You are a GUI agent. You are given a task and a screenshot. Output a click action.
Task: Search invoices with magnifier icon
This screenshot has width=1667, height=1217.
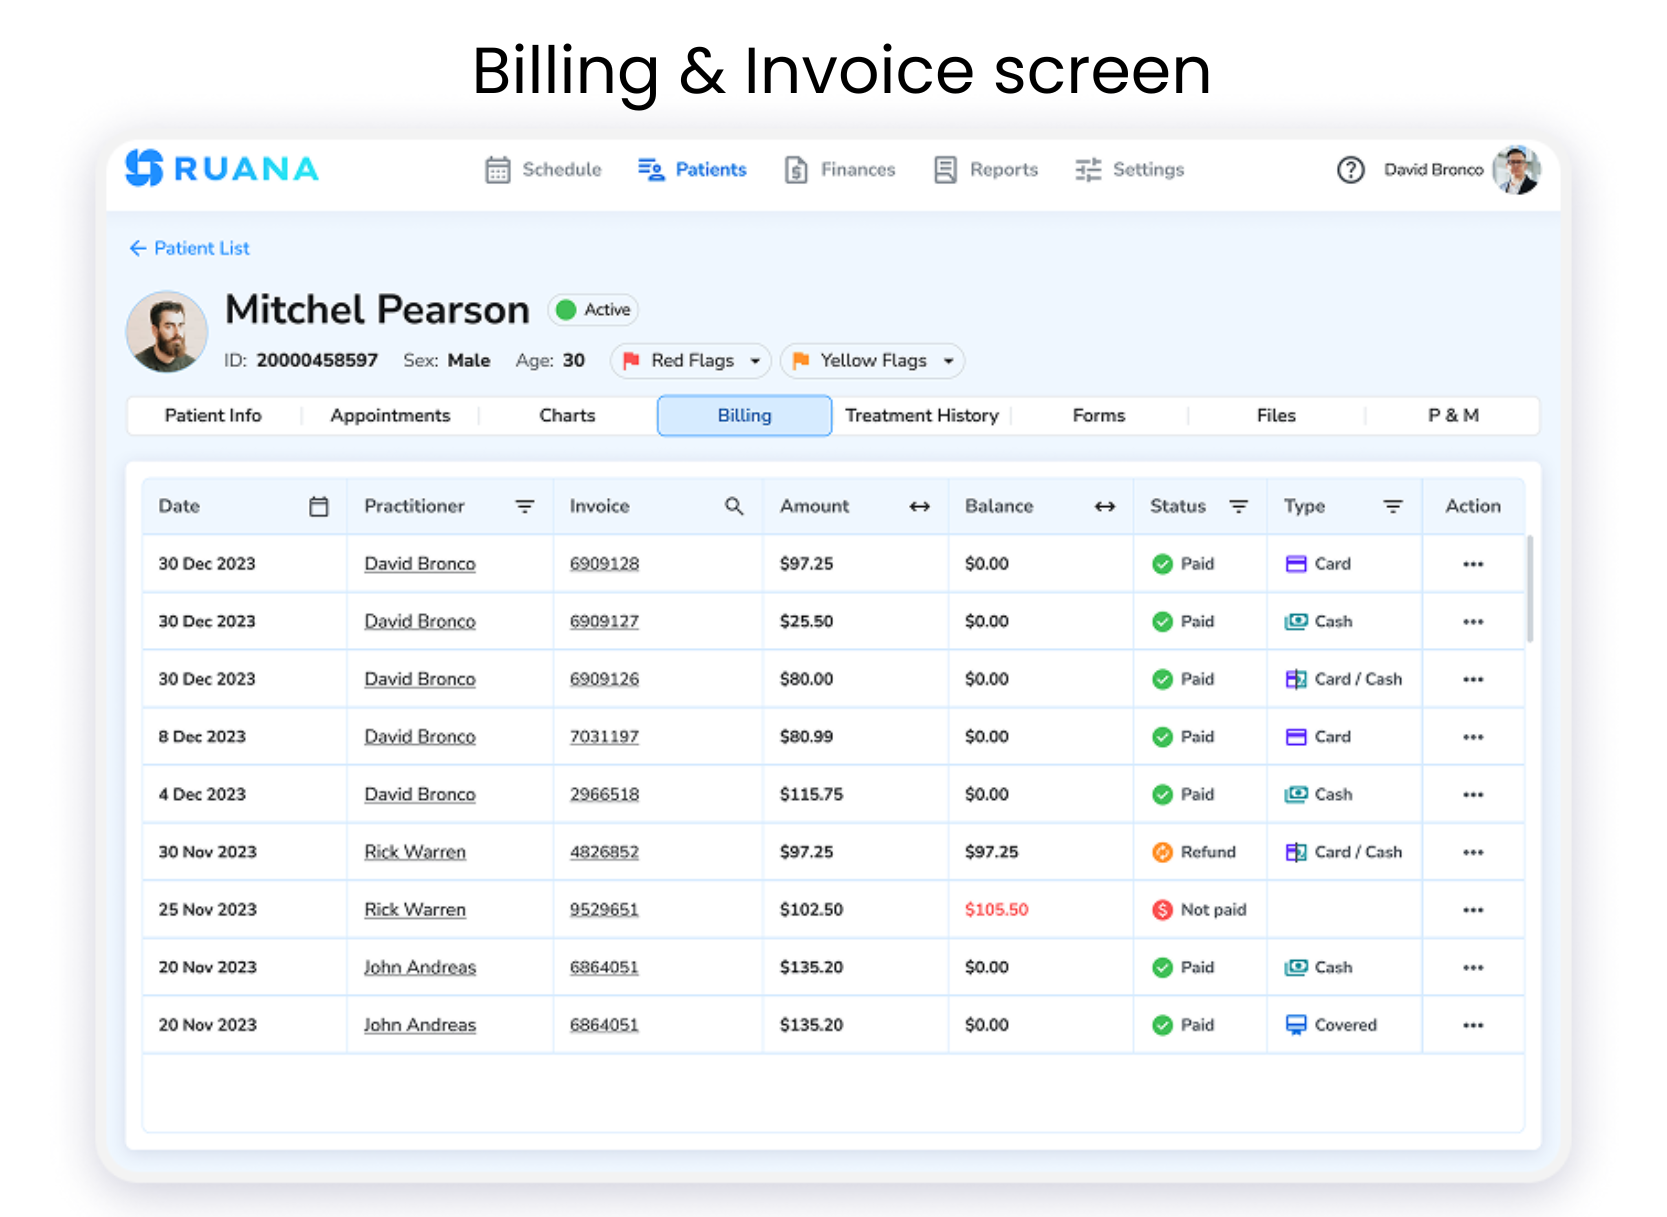734,506
